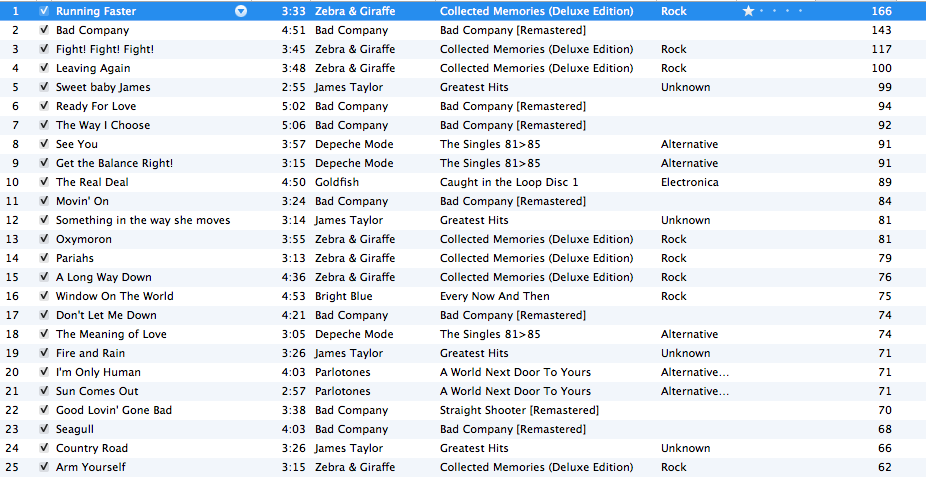The width and height of the screenshot is (926, 496).
Task: Select the song Country Road
Action: pyautogui.click(x=92, y=448)
